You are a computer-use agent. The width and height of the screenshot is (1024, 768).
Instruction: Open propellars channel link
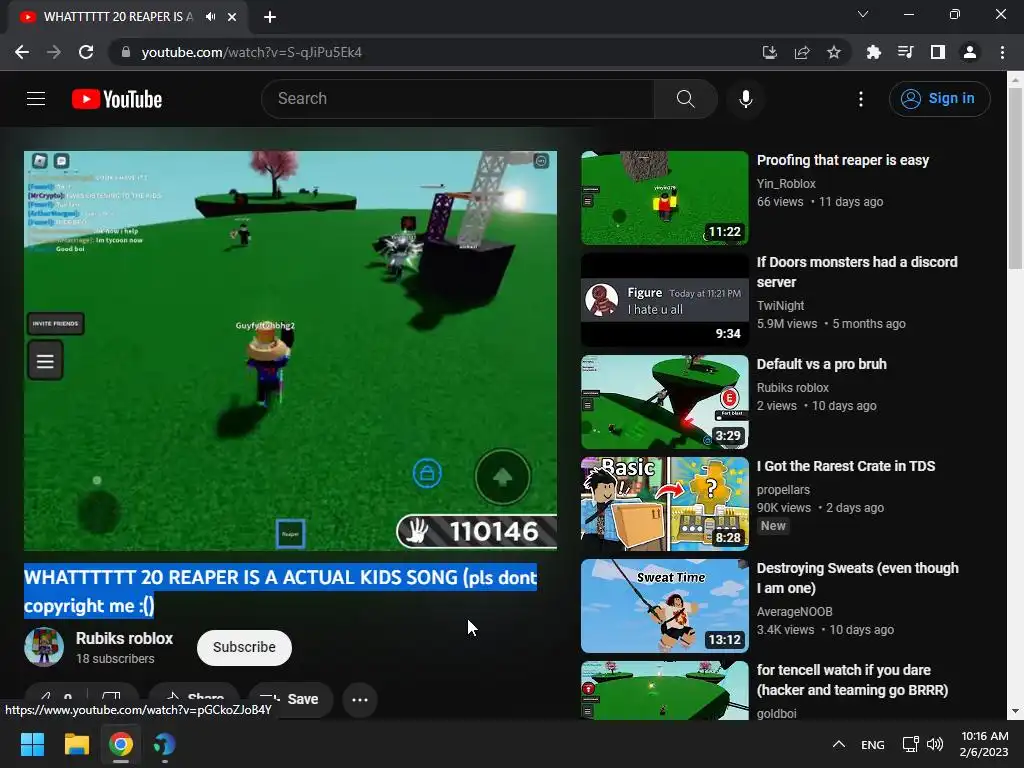coord(783,489)
